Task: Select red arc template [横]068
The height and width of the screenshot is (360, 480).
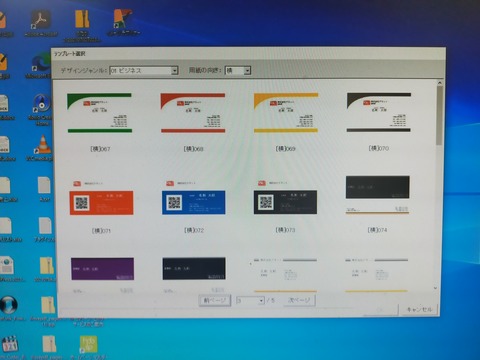Action: coord(193,113)
